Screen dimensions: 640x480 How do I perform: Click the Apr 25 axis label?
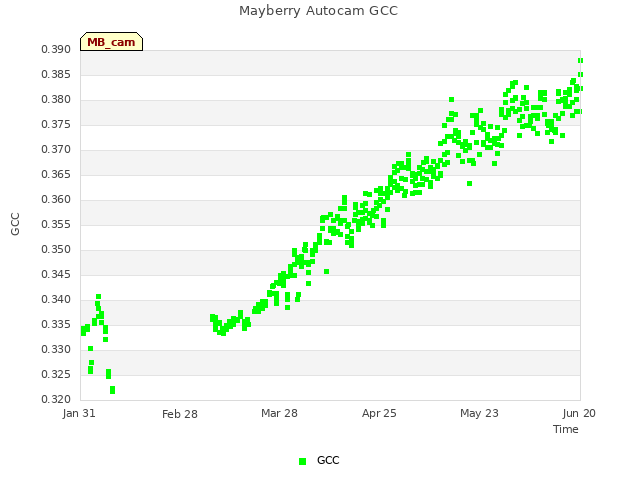tap(379, 413)
